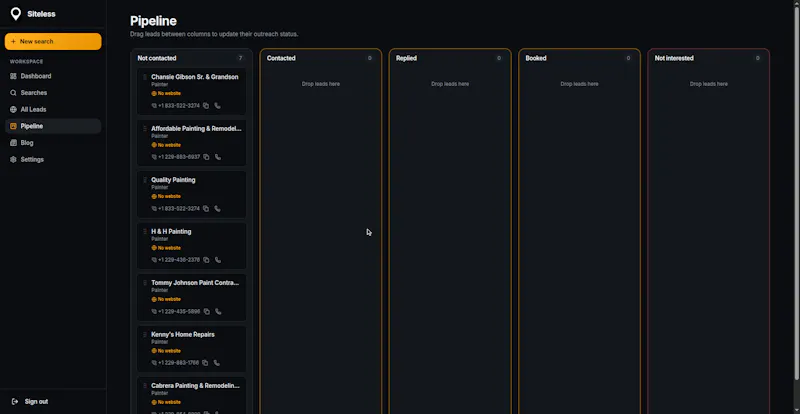Click the No website badge on H & H Painting
The image size is (800, 414).
[166, 248]
